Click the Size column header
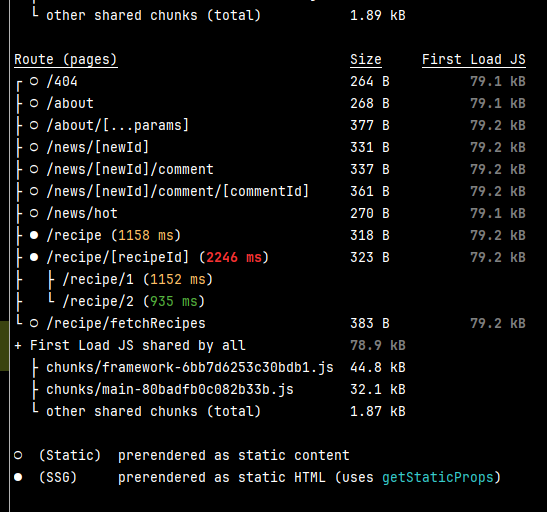547x512 pixels. pyautogui.click(x=366, y=60)
